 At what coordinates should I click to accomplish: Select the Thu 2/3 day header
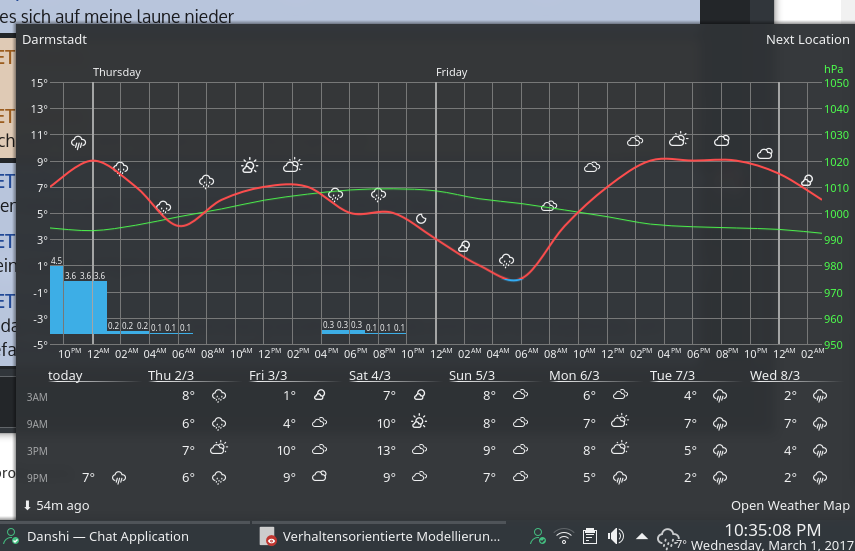coord(171,375)
